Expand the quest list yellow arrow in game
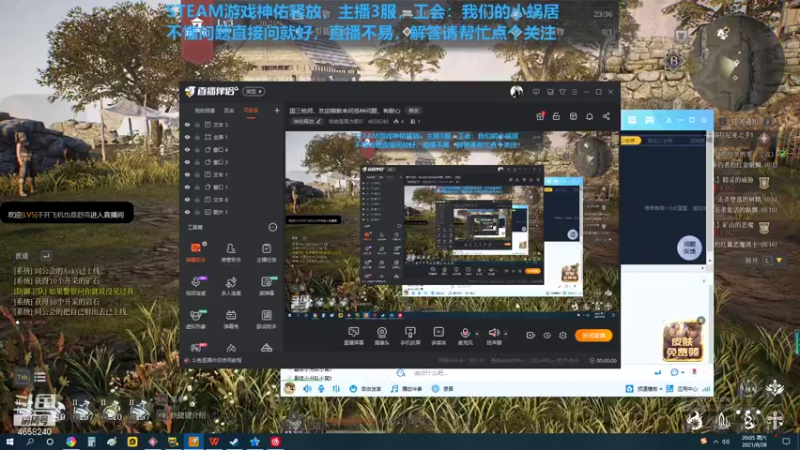Screen dimensions: 800x450 [779, 260]
